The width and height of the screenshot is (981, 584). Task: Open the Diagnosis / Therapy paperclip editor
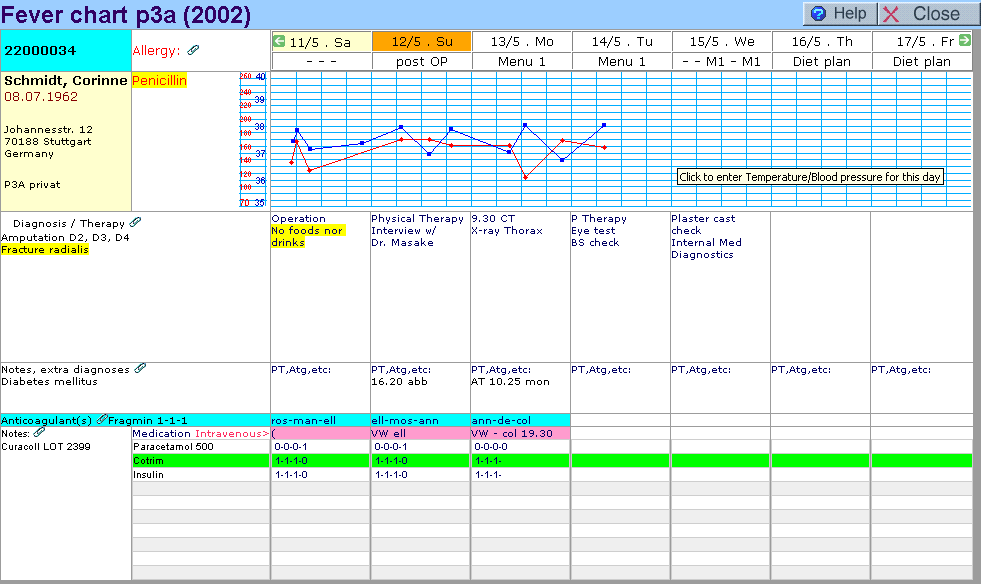pyautogui.click(x=136, y=223)
